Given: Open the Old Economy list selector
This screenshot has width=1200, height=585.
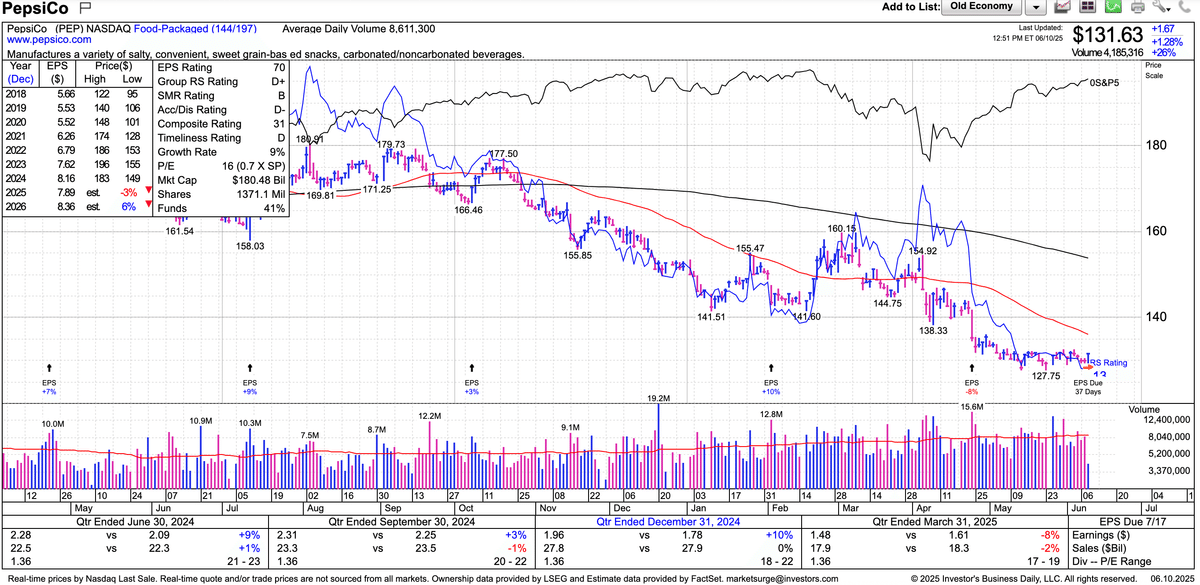Looking at the screenshot, I should click(x=980, y=7).
